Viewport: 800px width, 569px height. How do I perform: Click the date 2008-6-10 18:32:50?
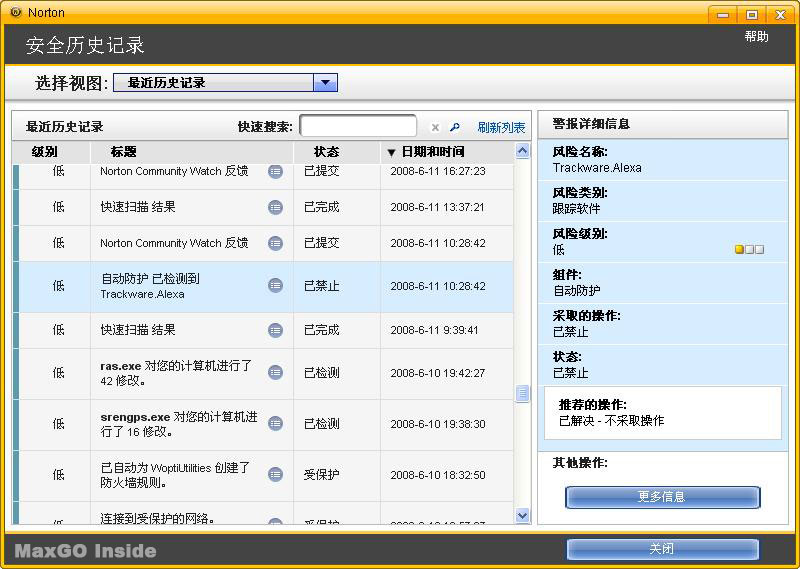pos(438,475)
